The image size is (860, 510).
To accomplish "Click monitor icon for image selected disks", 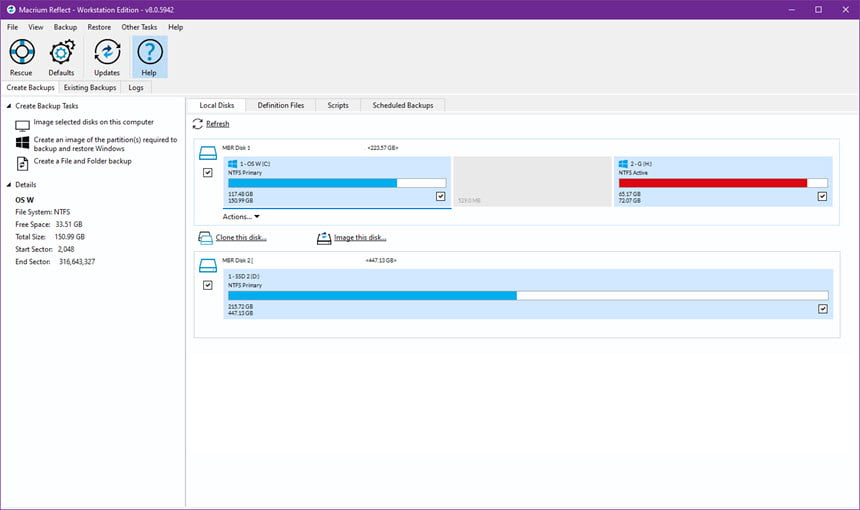I will (x=22, y=126).
